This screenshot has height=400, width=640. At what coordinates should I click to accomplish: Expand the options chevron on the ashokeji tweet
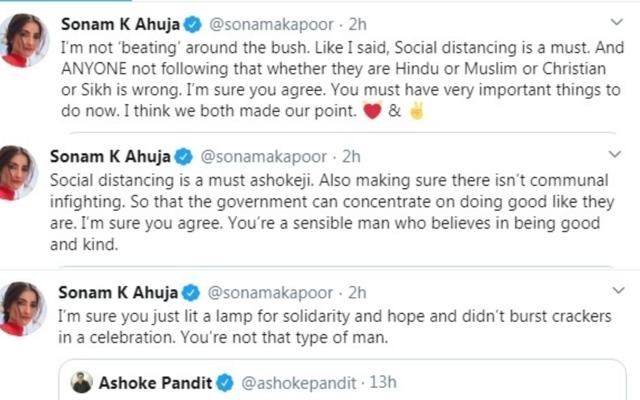615,154
